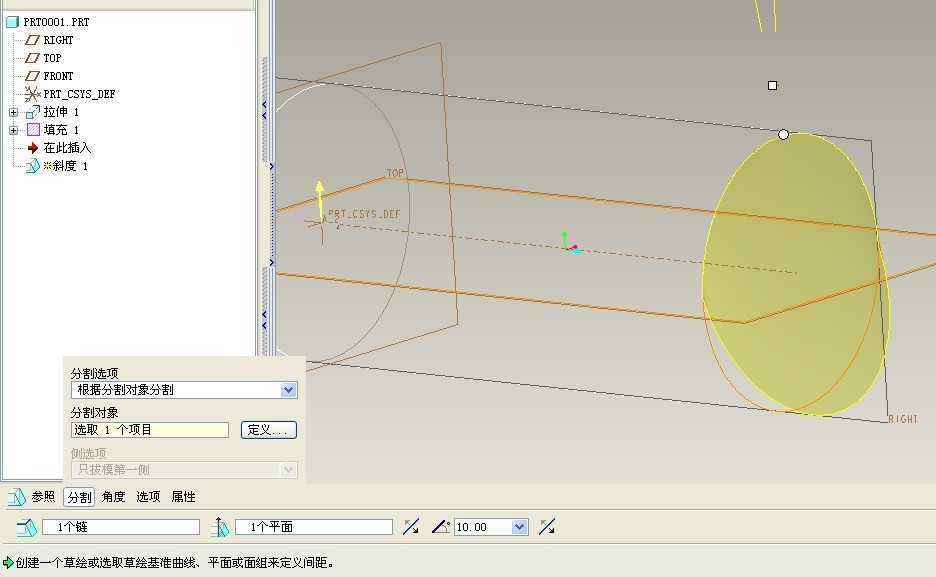The height and width of the screenshot is (577, 936).
Task: Click the PRT_CSYS_DEF label in viewport
Action: point(364,214)
